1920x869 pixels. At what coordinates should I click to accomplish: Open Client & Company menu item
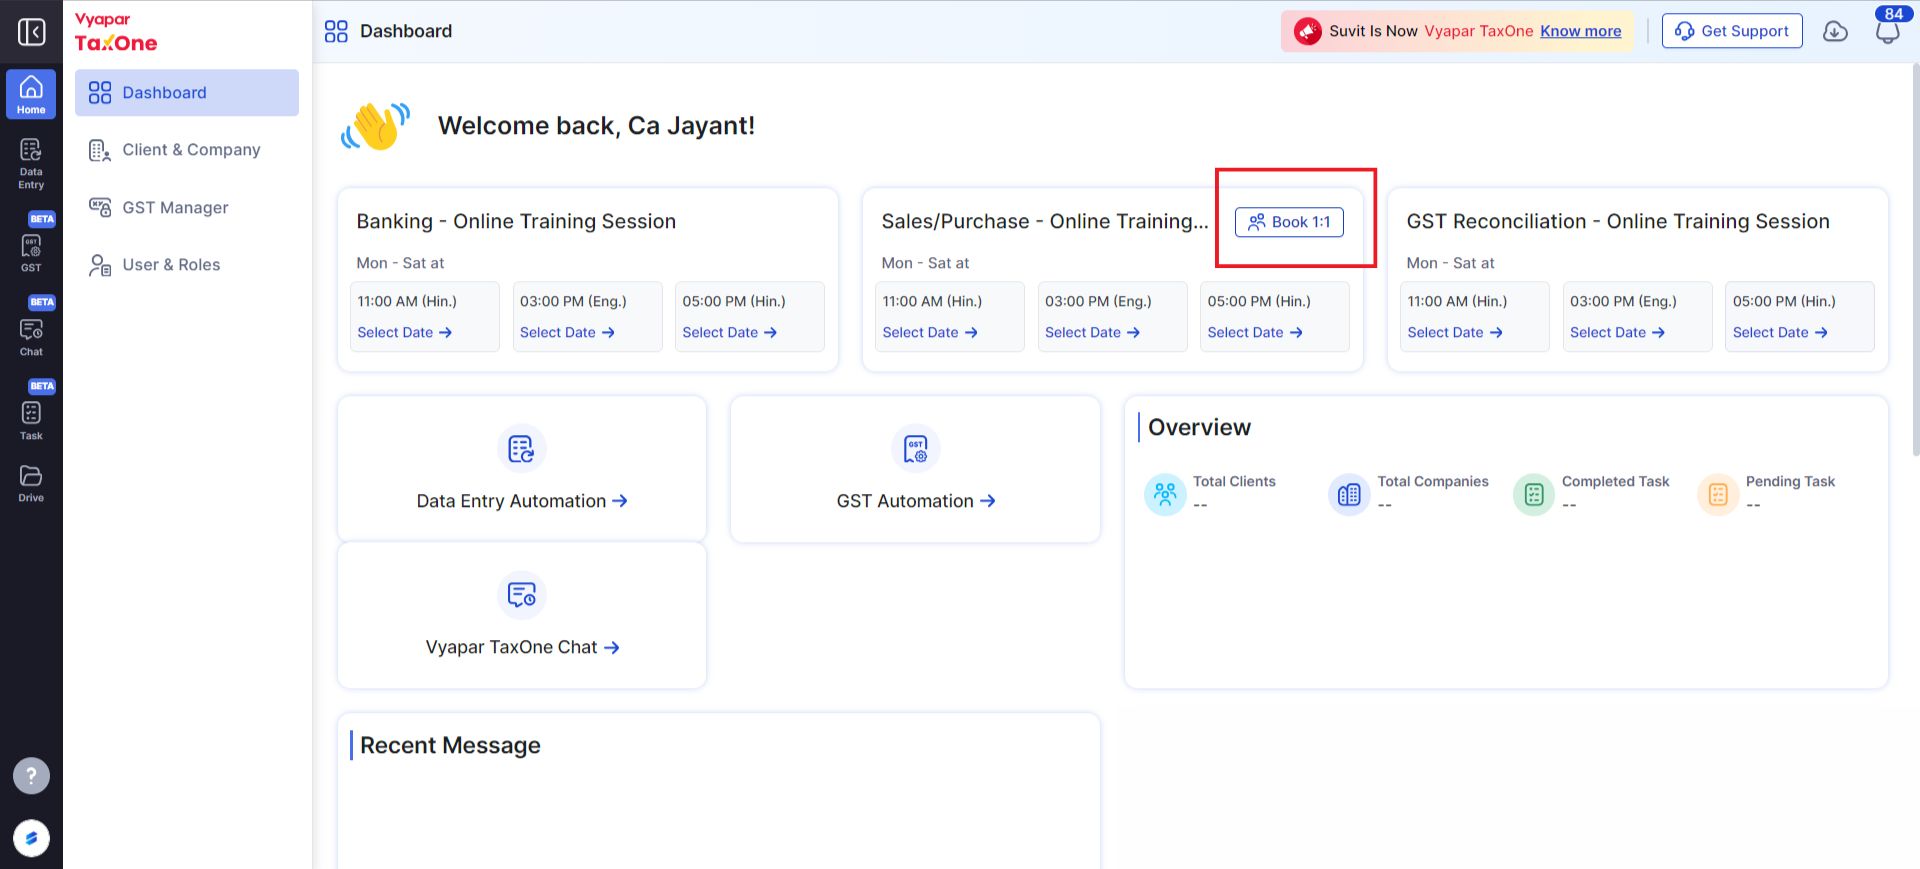pyautogui.click(x=187, y=150)
